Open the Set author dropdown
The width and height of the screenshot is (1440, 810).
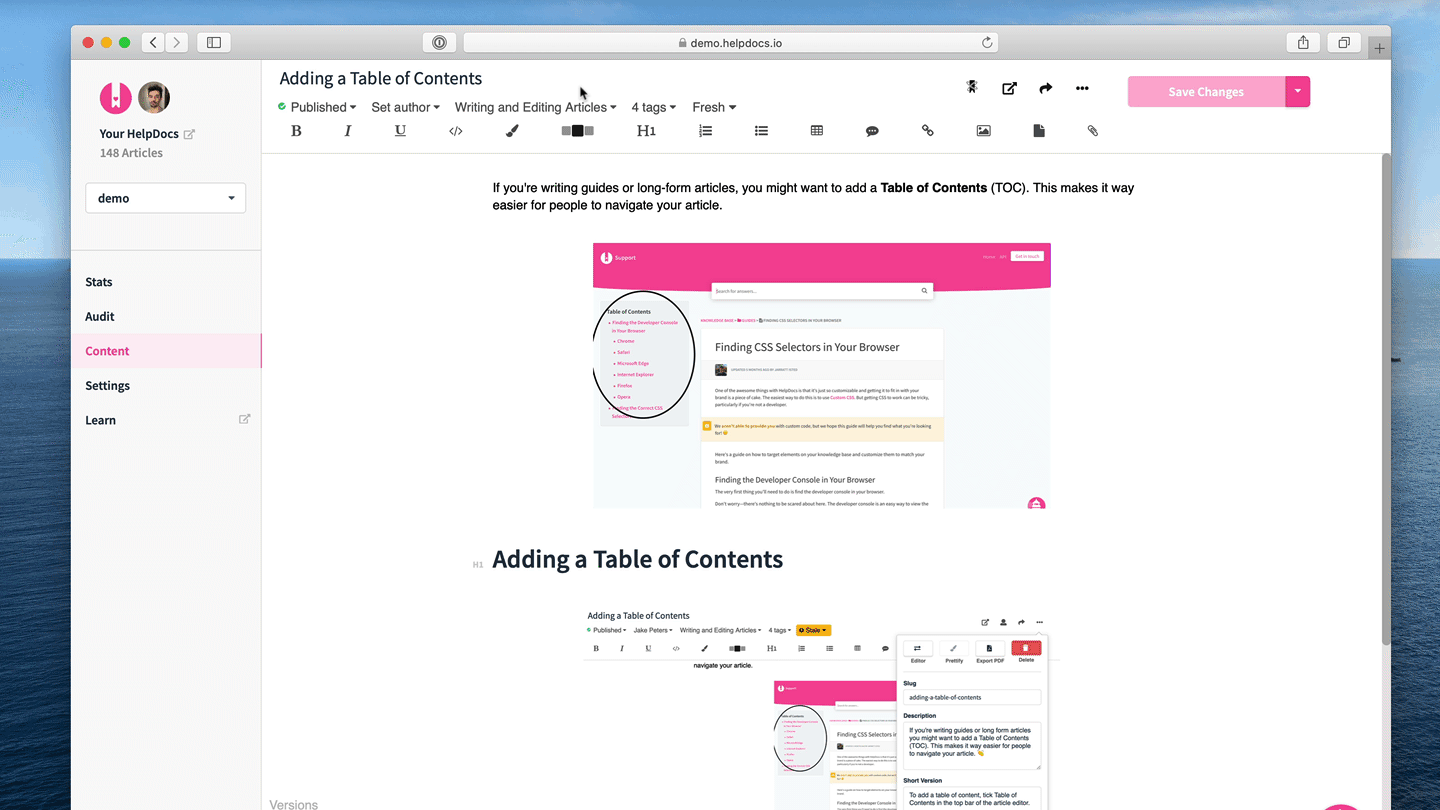click(x=405, y=107)
